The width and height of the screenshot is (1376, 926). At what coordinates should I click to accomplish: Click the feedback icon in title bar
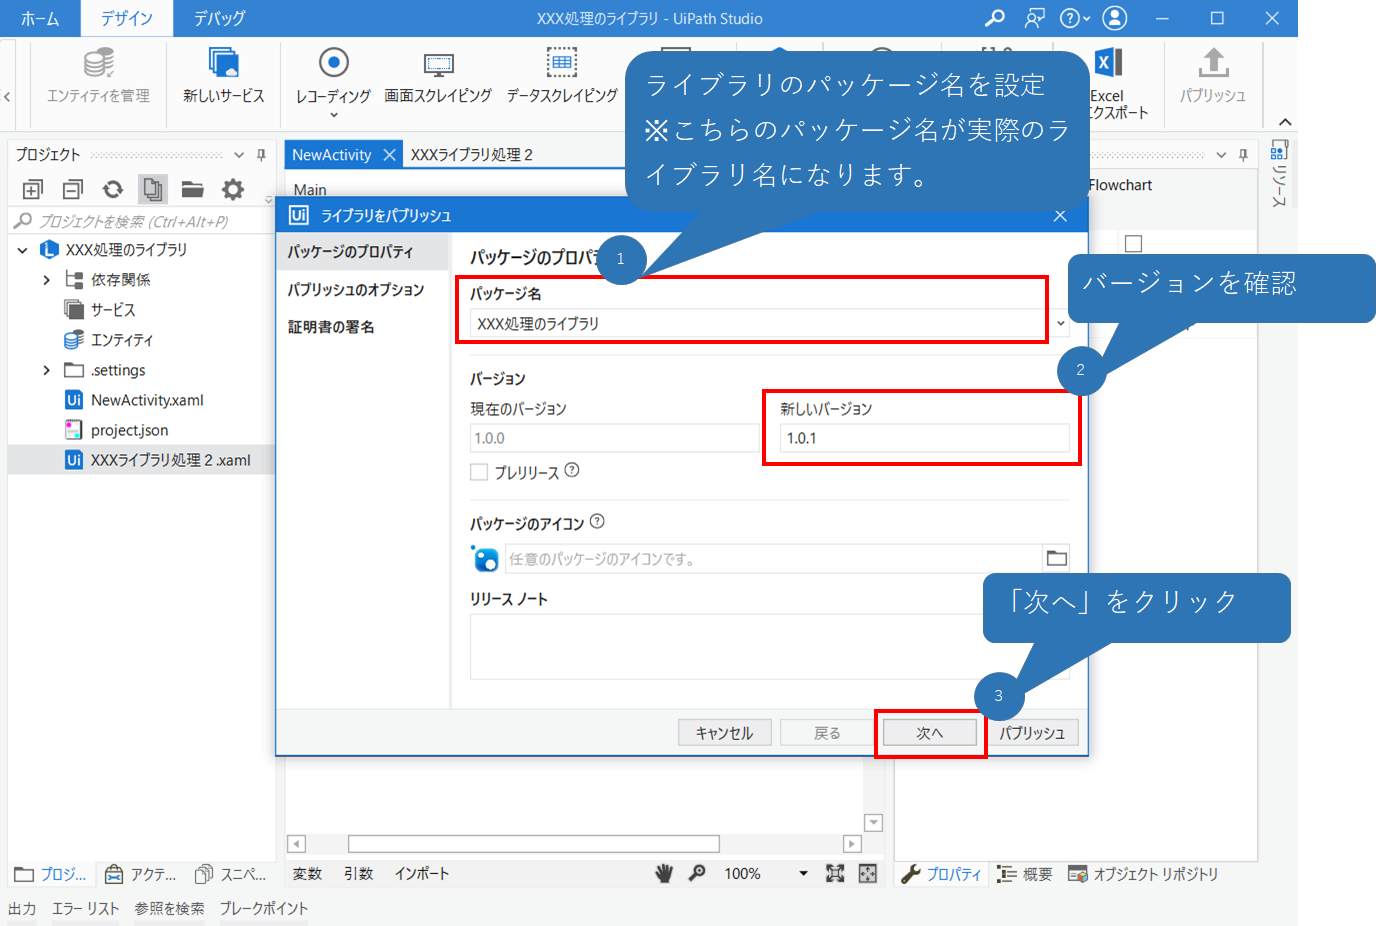tap(1034, 18)
